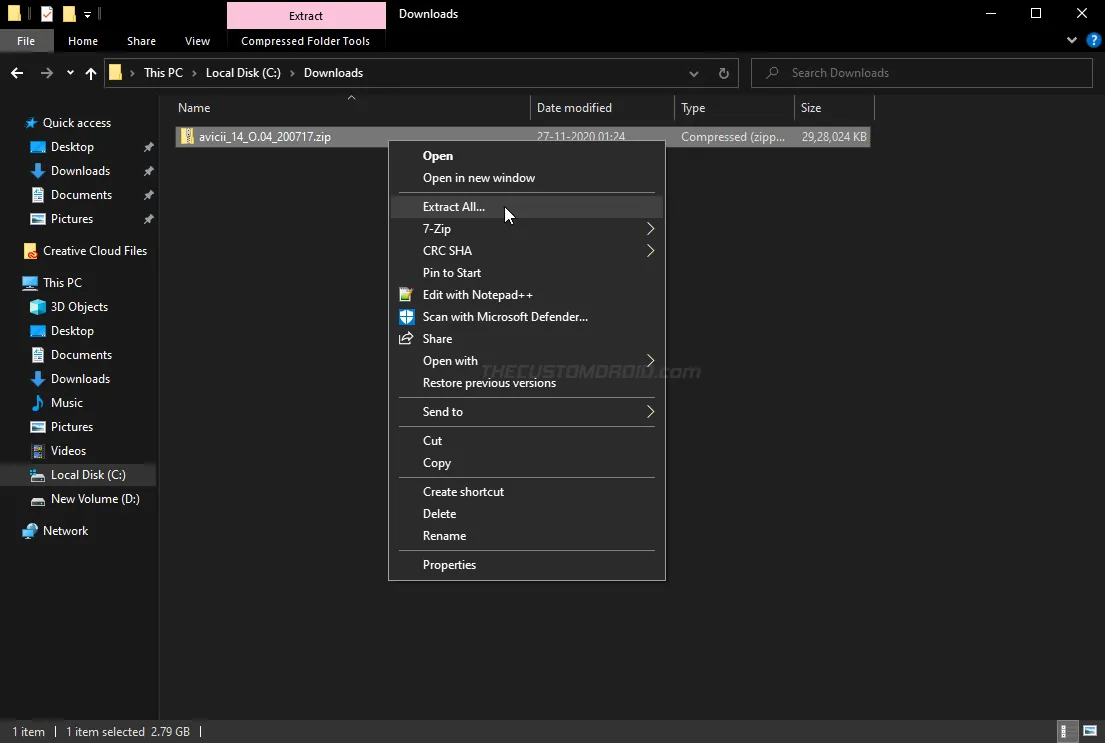Click the Up directory arrow
The image size is (1105, 743).
[91, 73]
